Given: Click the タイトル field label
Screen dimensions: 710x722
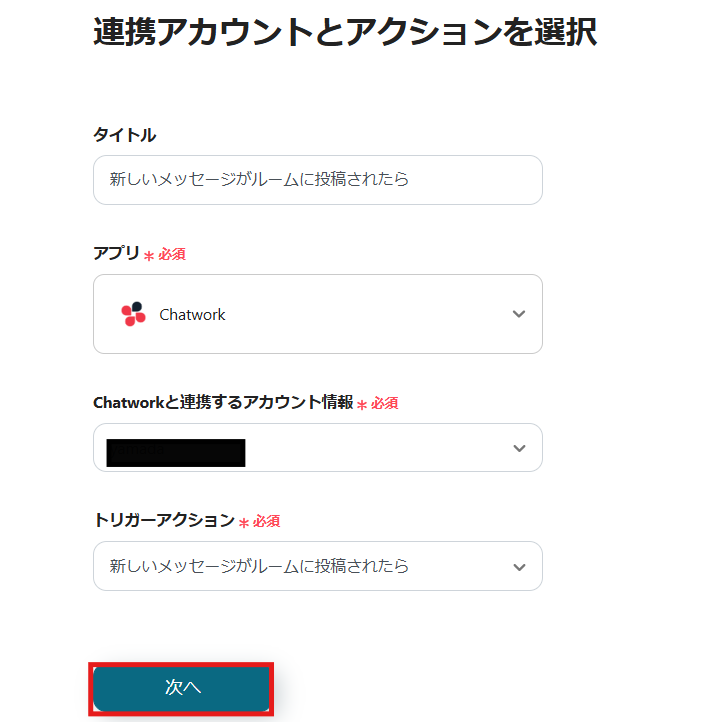Looking at the screenshot, I should click(x=125, y=134).
